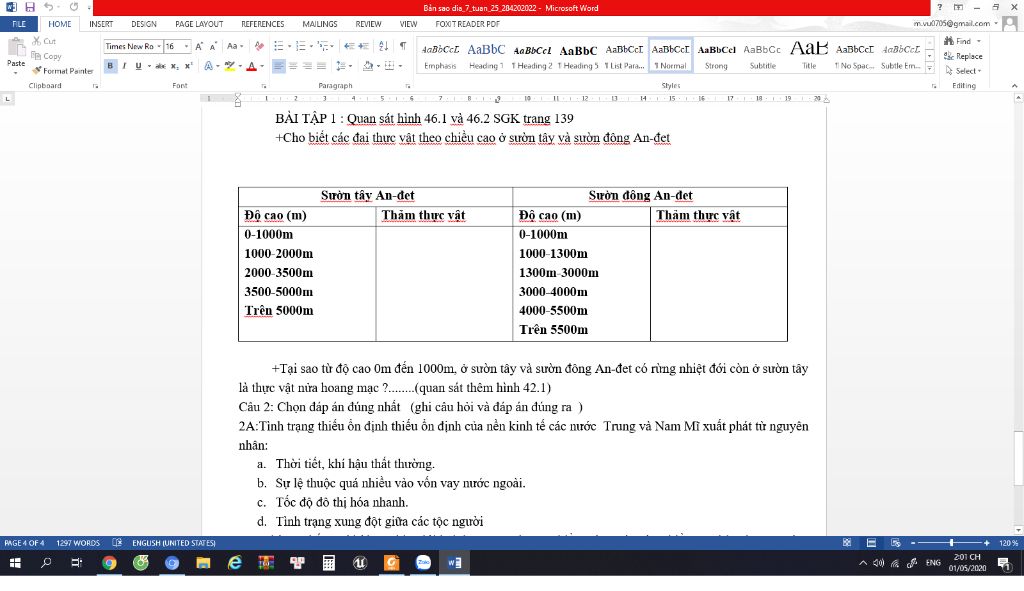Click the Cut scissors icon
The height and width of the screenshot is (591, 1024).
[37, 41]
